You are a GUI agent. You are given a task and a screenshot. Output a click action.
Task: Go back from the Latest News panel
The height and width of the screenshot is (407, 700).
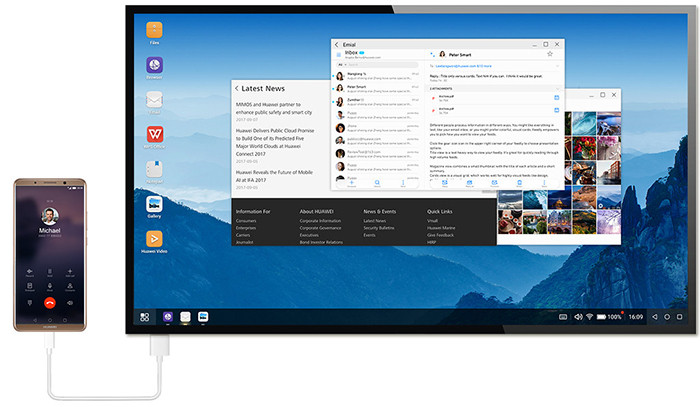click(237, 89)
